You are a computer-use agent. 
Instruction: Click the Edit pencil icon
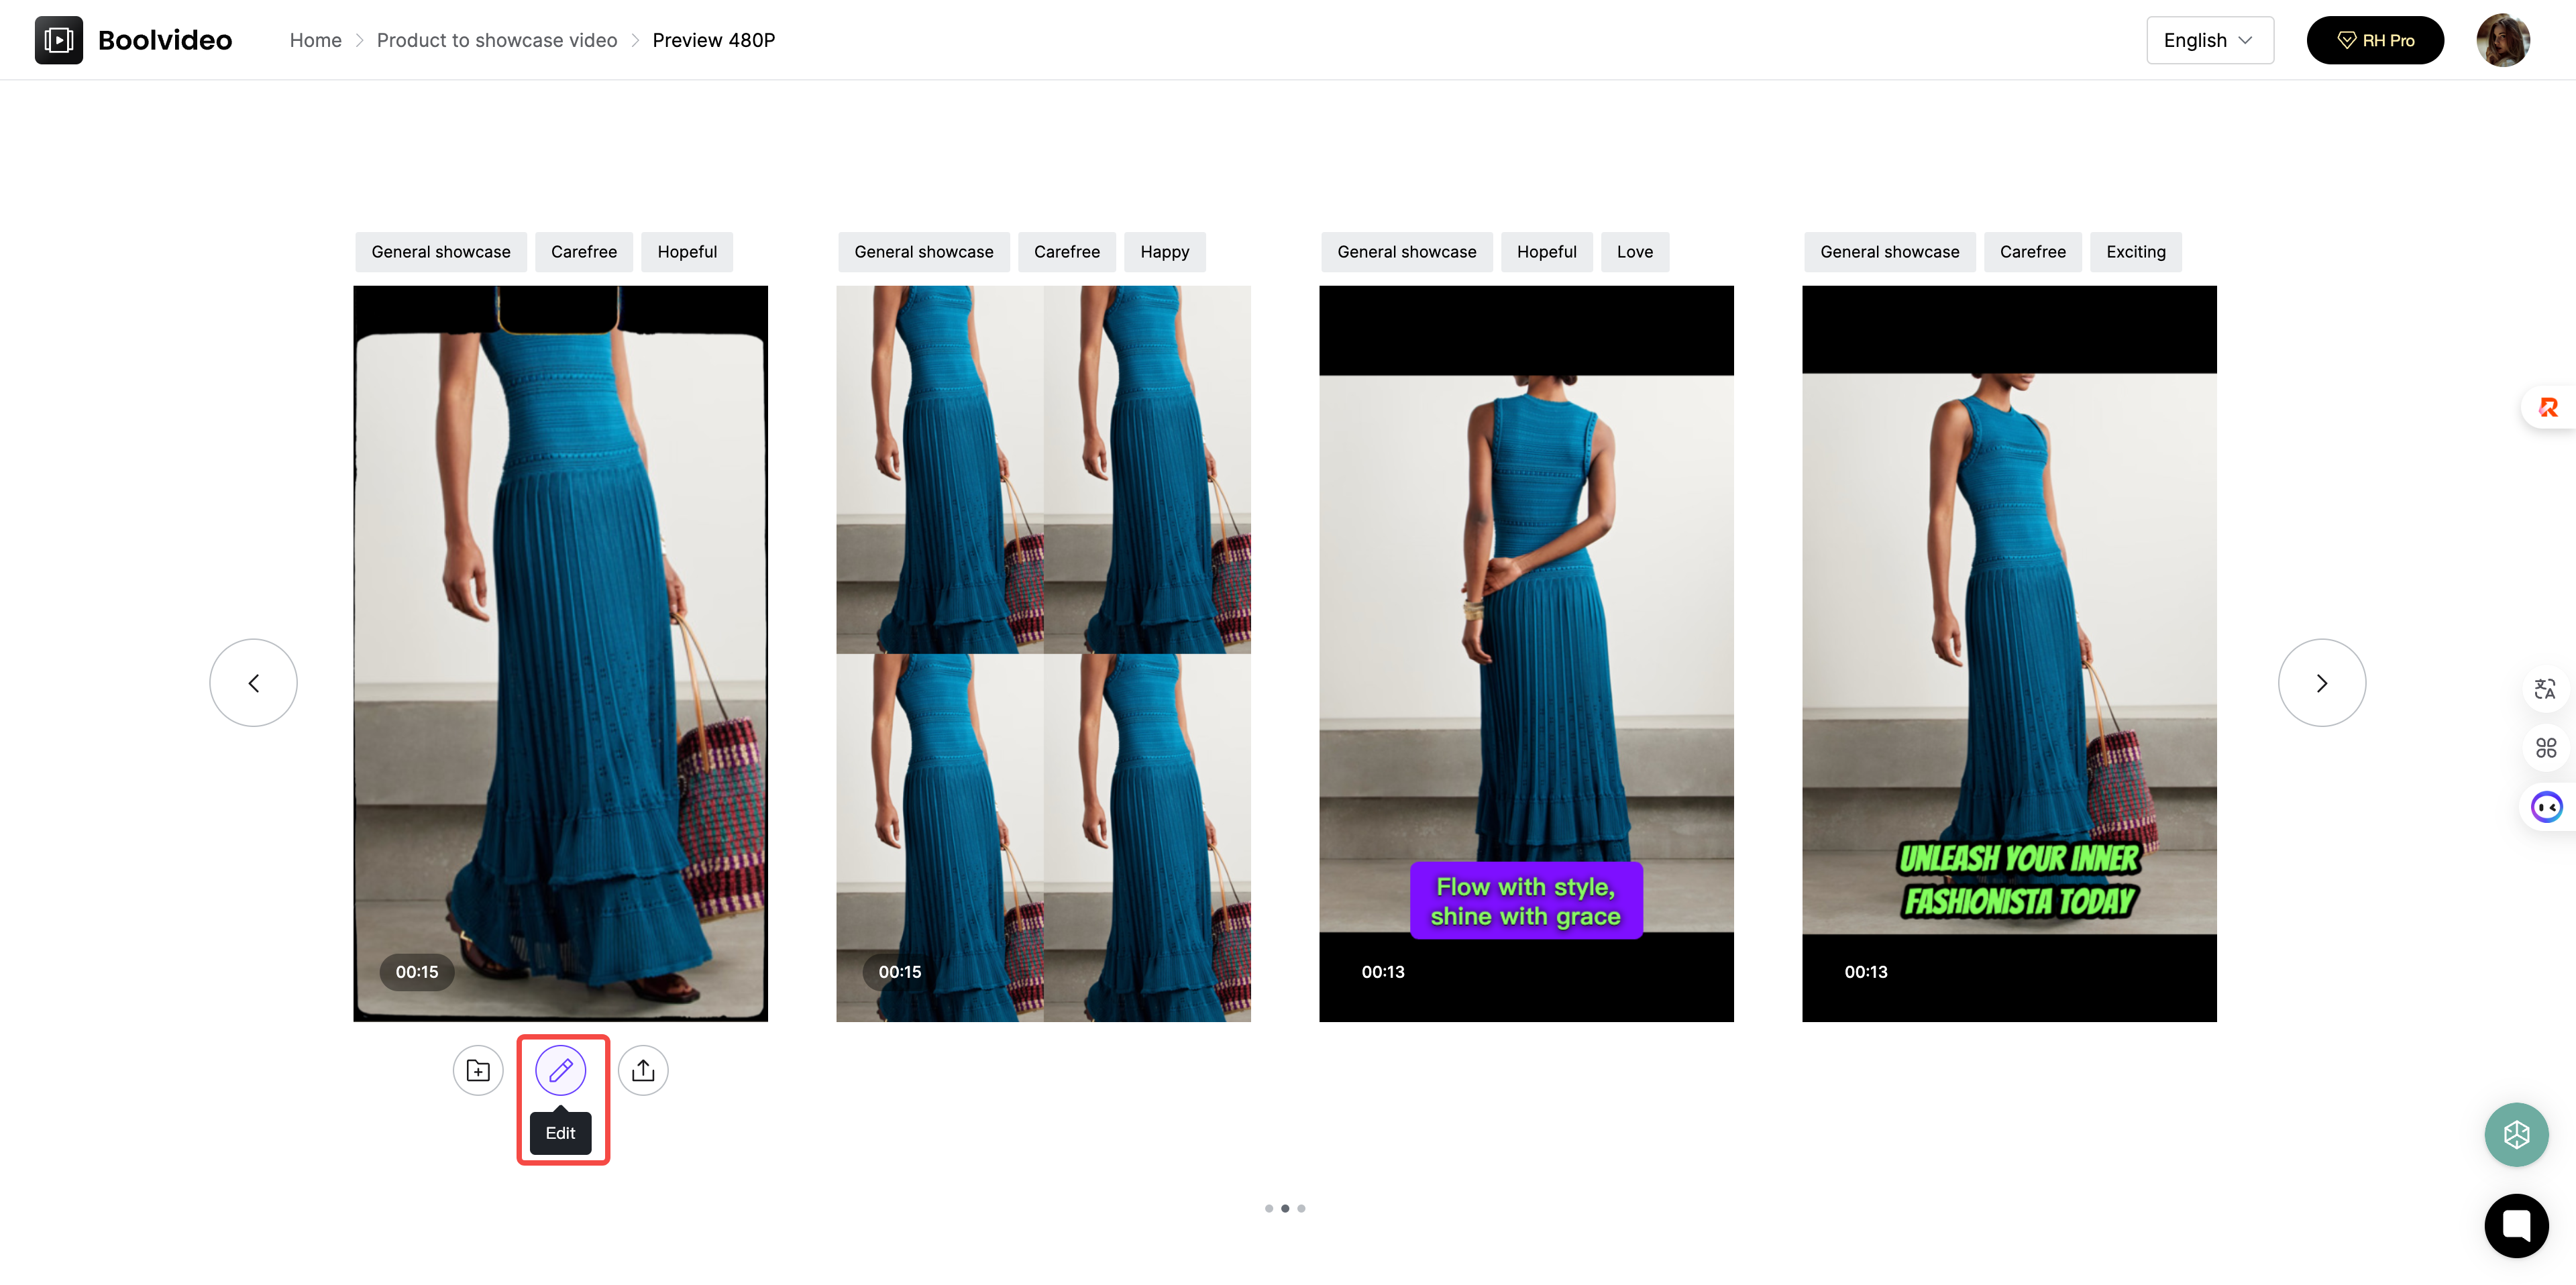pyautogui.click(x=560, y=1071)
